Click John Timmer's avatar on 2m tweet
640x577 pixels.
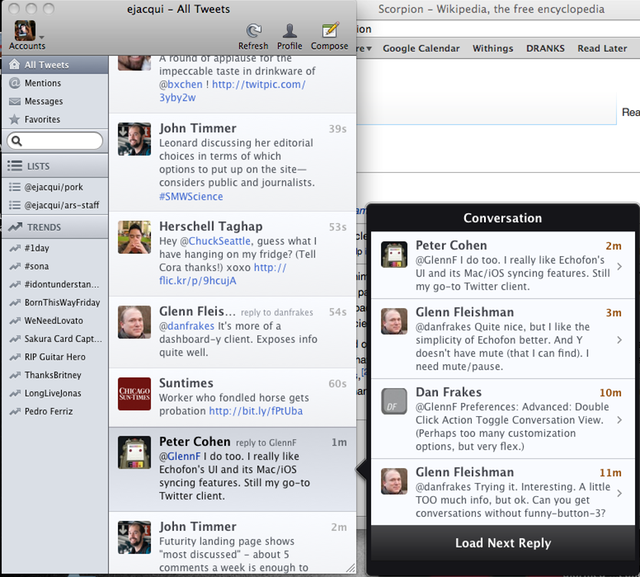click(x=134, y=537)
